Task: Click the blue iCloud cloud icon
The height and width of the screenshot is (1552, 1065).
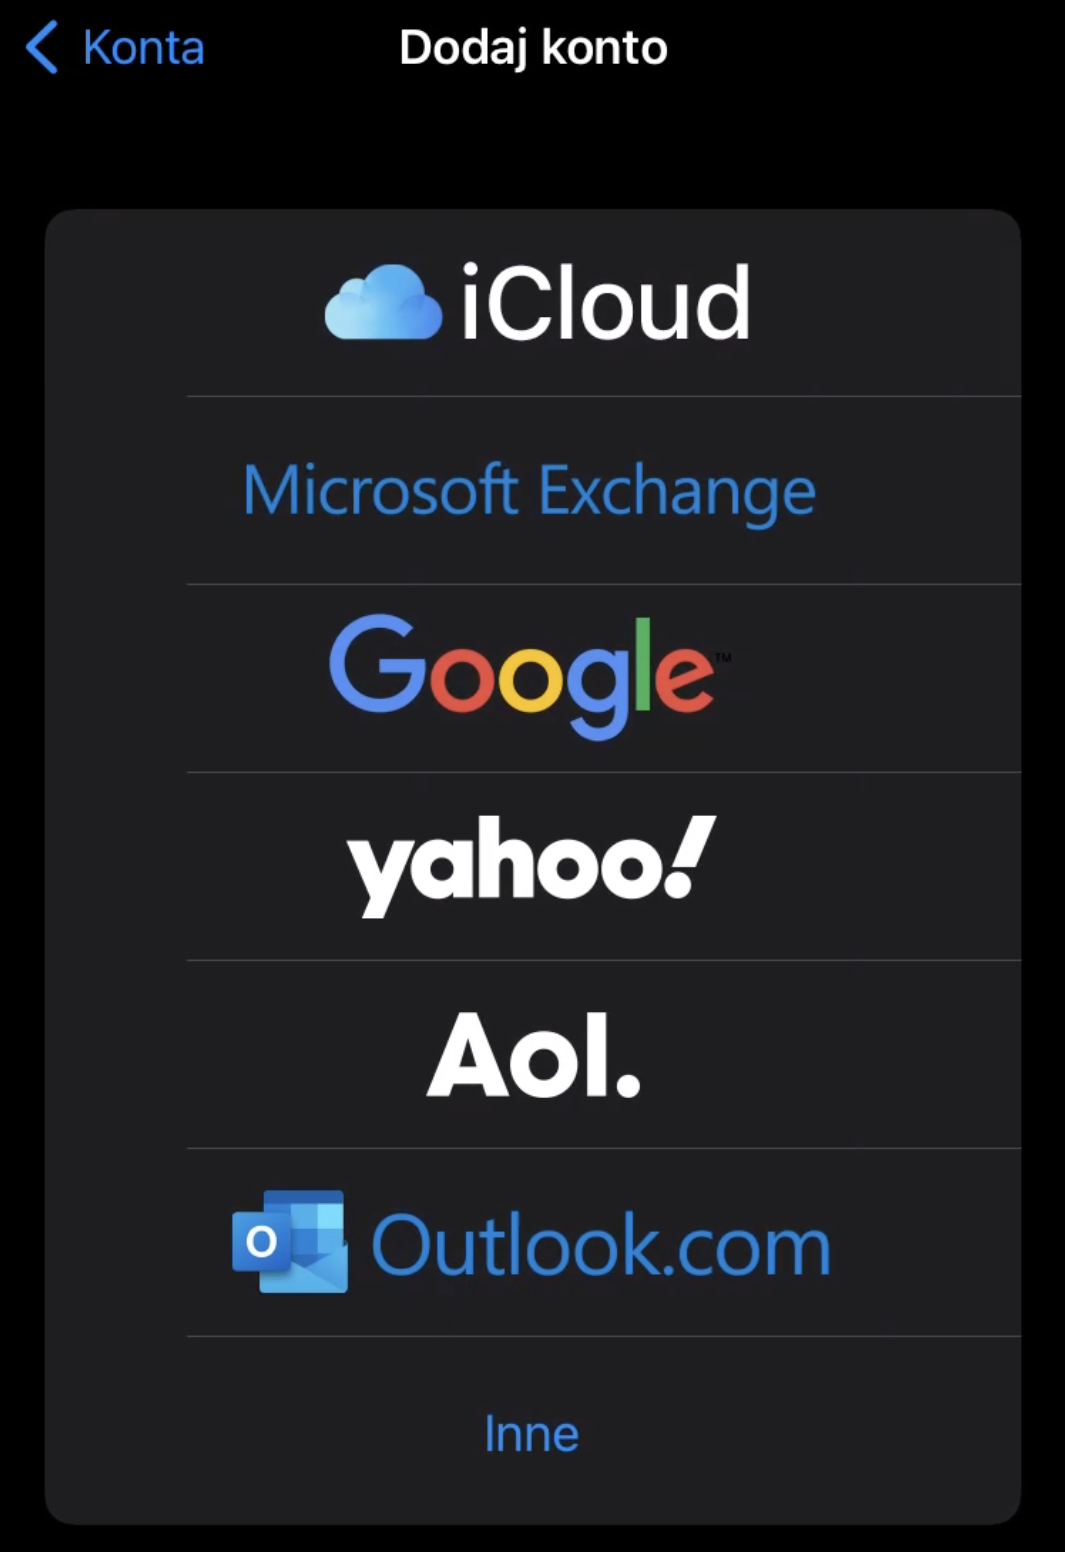Action: pyautogui.click(x=383, y=302)
